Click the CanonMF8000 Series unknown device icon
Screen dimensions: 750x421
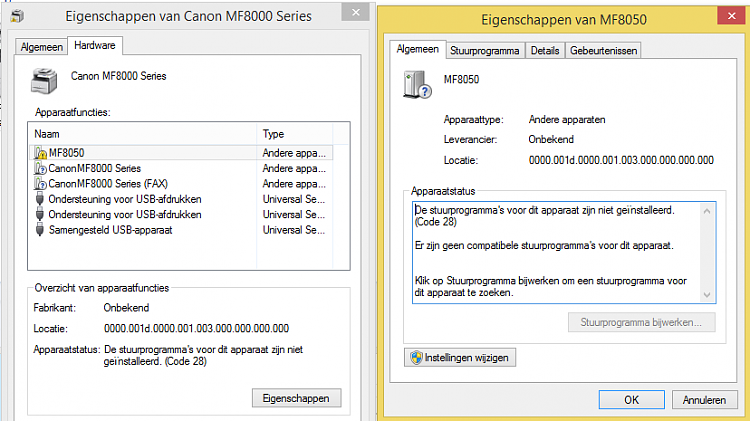pyautogui.click(x=41, y=168)
